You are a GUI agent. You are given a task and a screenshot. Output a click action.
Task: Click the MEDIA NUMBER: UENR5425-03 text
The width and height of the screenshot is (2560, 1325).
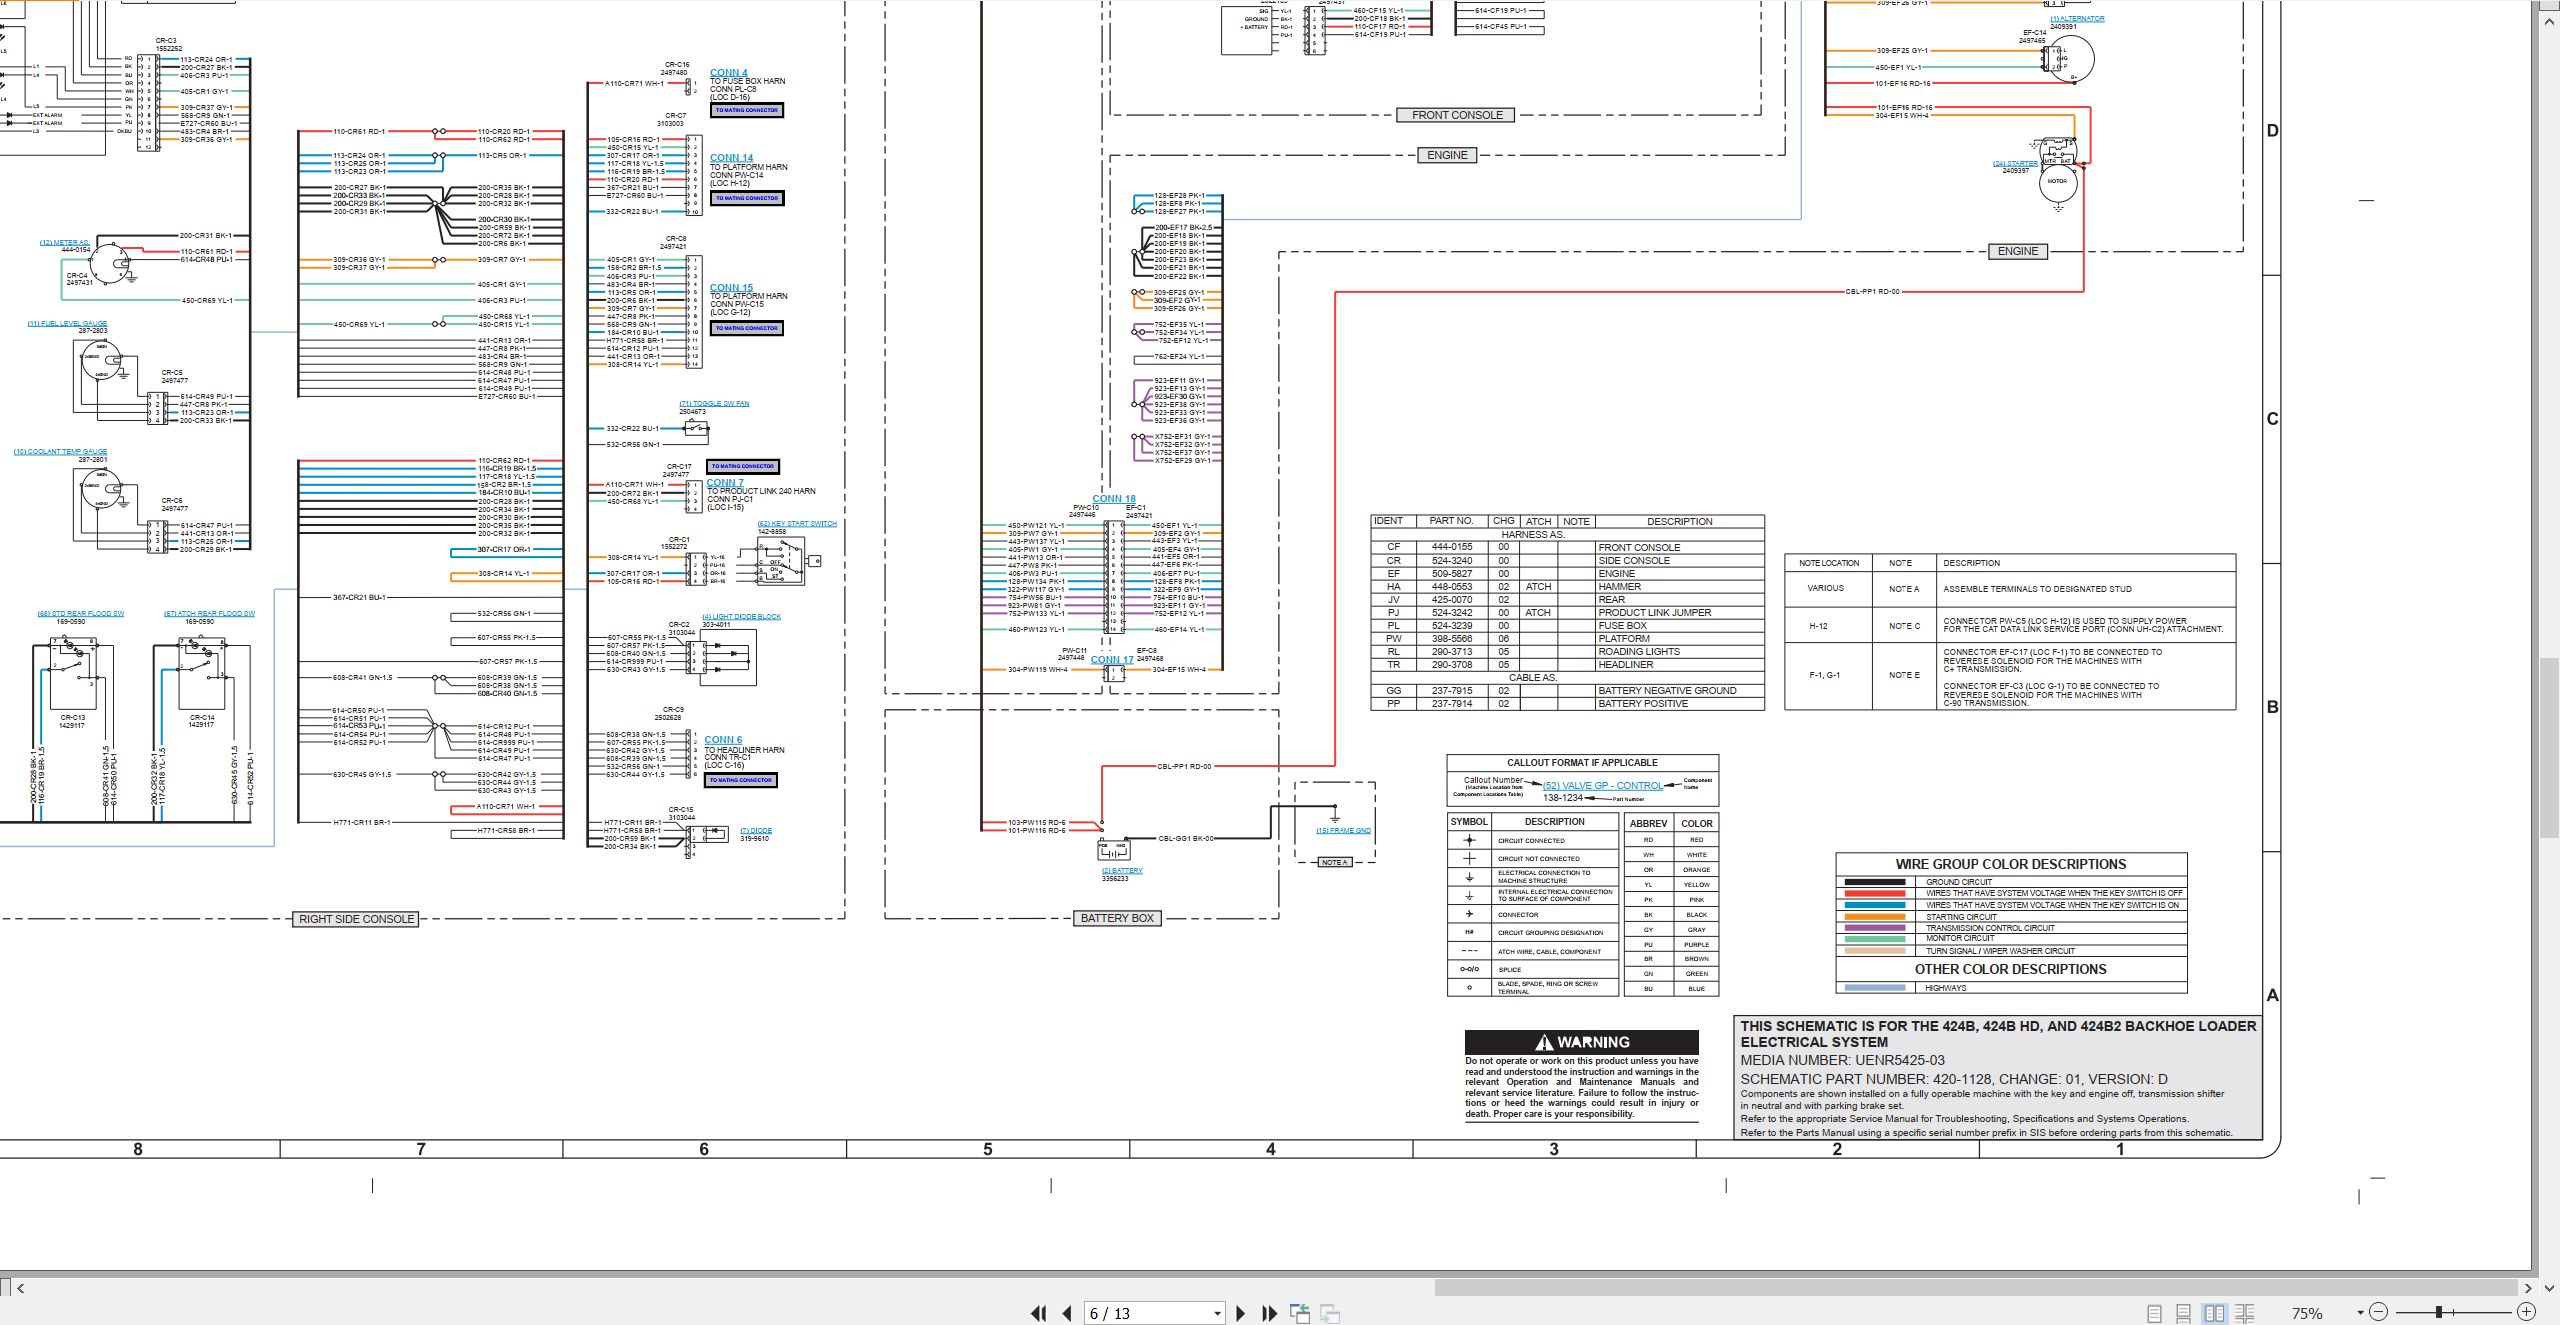[x=1842, y=1061]
